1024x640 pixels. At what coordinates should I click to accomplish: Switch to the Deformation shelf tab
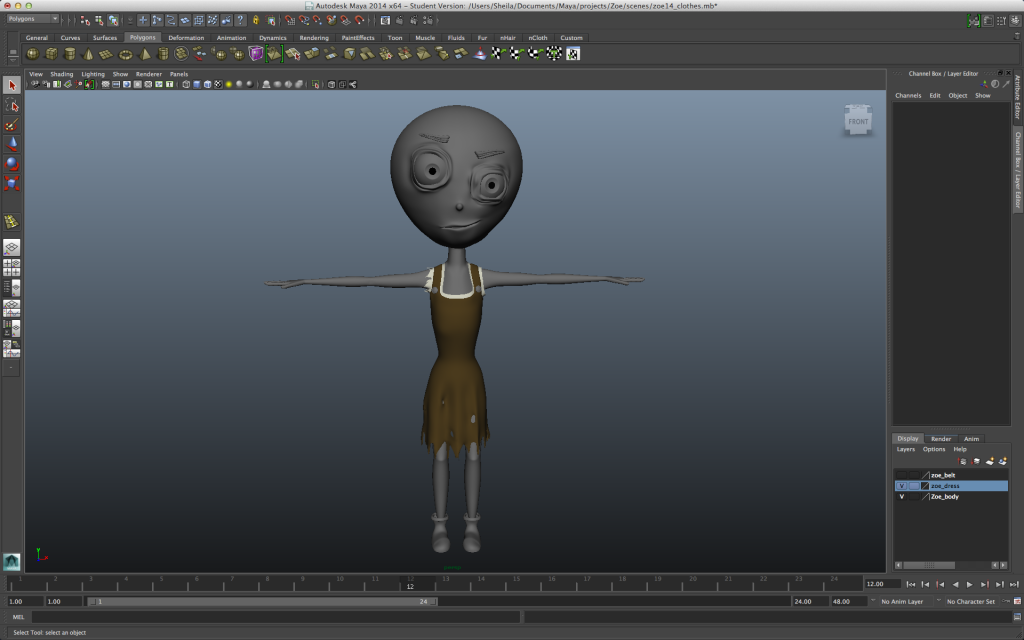(186, 38)
